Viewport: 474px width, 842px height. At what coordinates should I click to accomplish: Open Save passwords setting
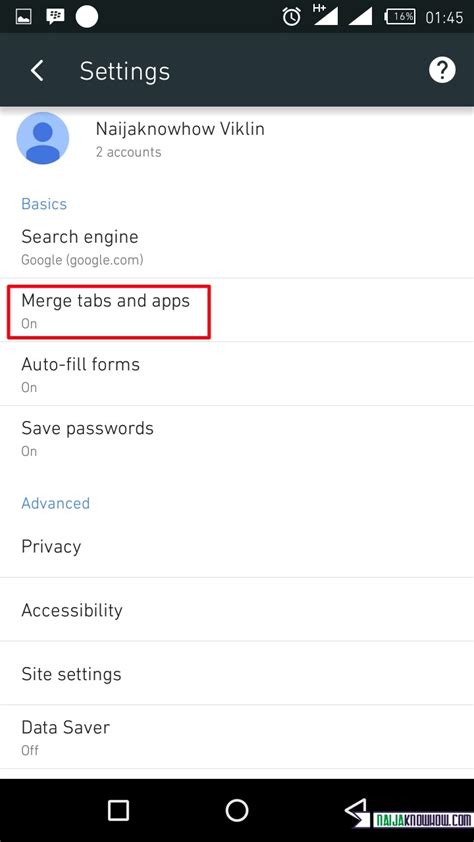click(x=237, y=438)
